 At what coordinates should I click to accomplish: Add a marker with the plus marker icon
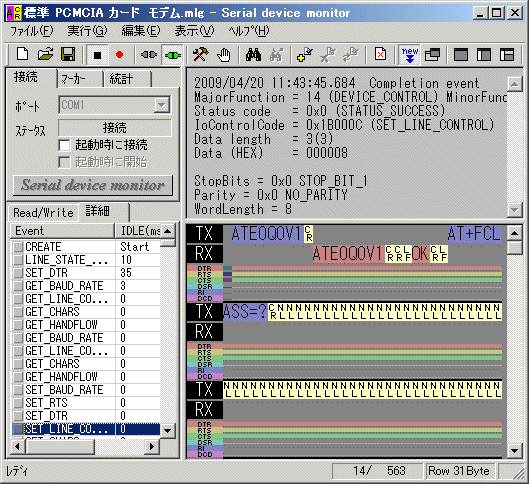(305, 55)
